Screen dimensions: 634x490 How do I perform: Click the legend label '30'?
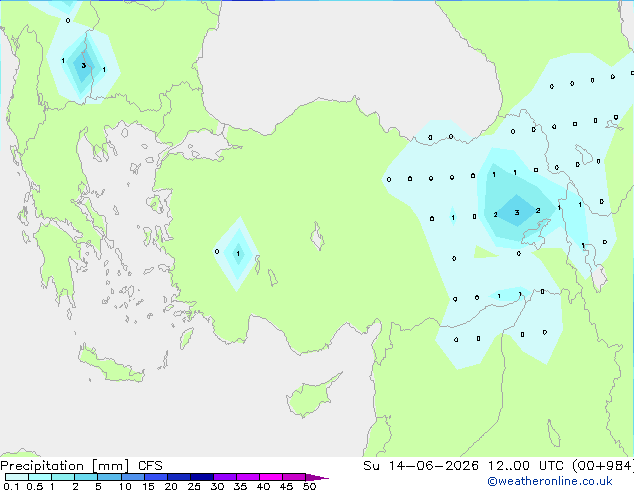point(217,486)
